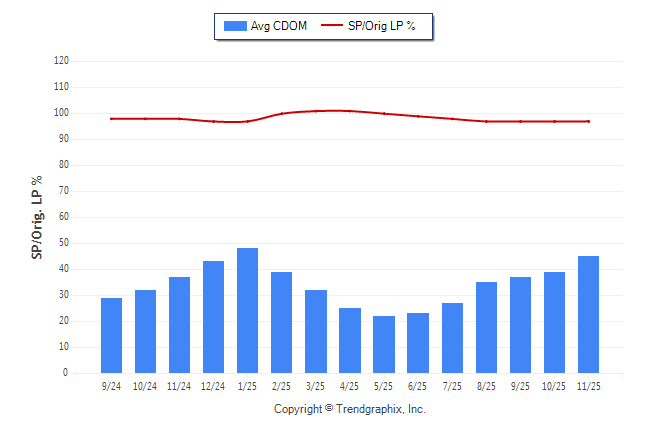Select the 6/25 blue bar

click(418, 343)
